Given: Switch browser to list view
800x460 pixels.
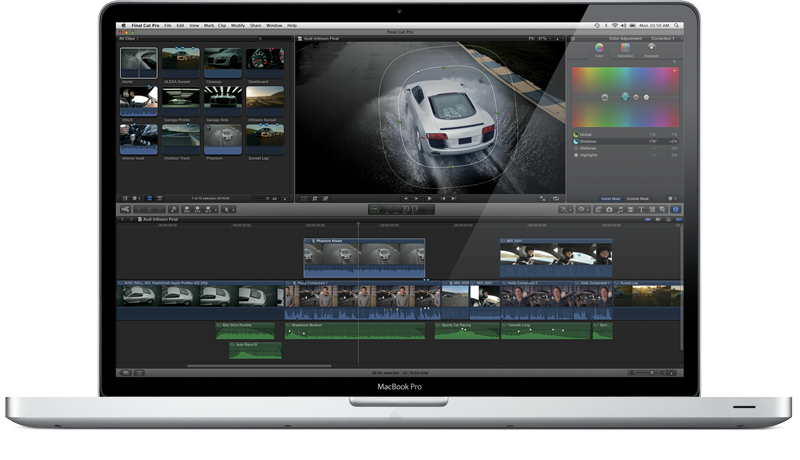Looking at the screenshot, I should click(160, 198).
